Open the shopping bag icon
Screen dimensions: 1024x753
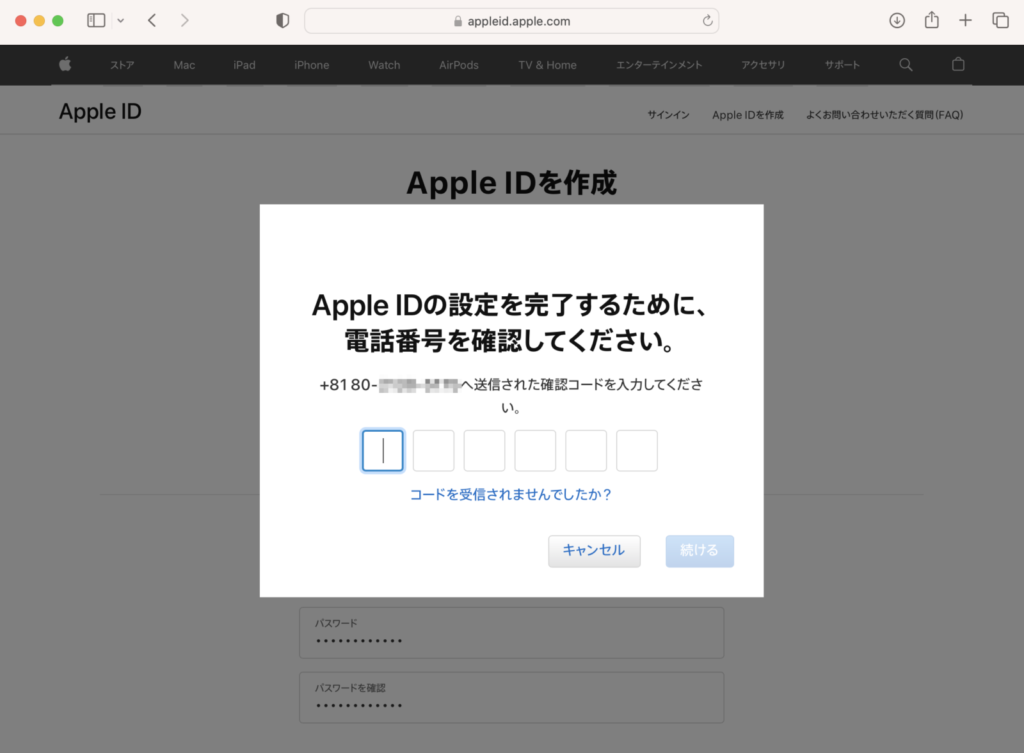(x=958, y=64)
